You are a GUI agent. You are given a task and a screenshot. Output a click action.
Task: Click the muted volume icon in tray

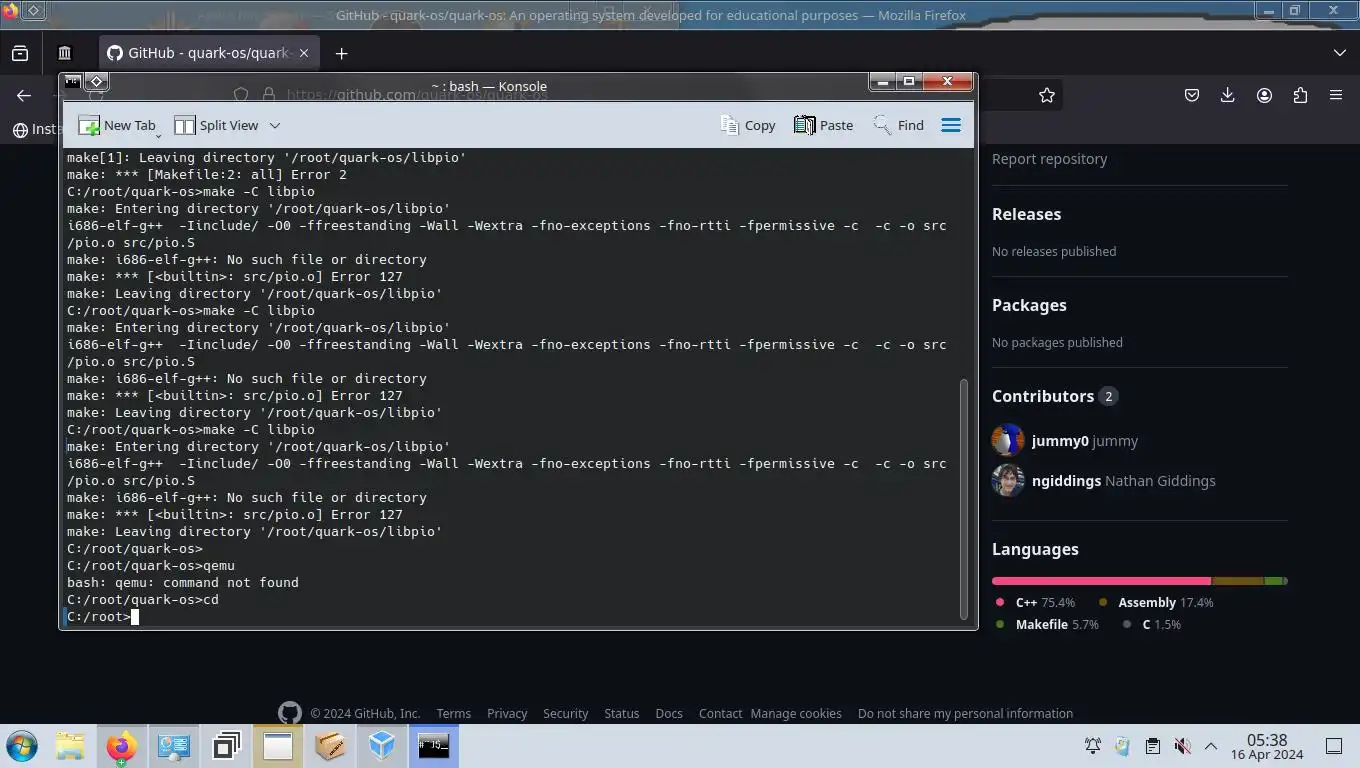1182,746
